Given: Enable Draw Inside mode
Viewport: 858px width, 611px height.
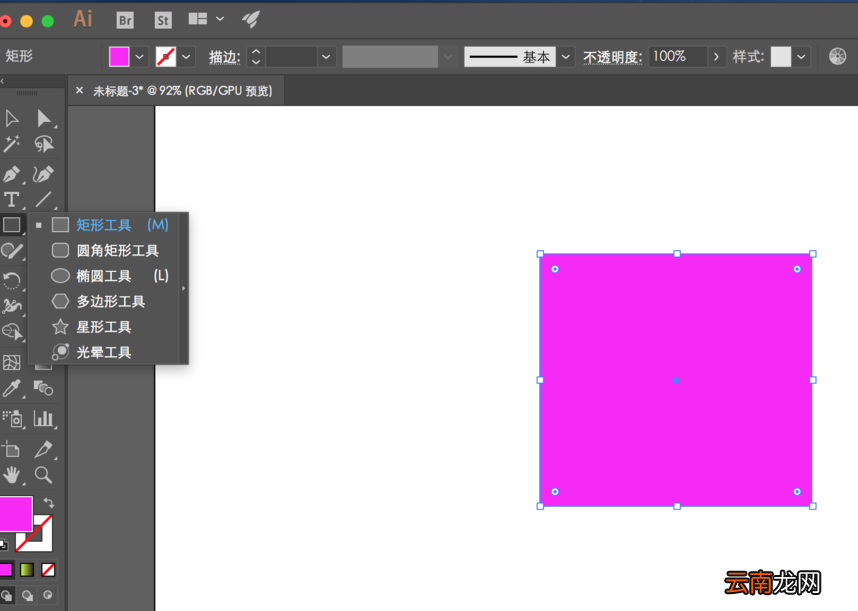Looking at the screenshot, I should pyautogui.click(x=48, y=595).
